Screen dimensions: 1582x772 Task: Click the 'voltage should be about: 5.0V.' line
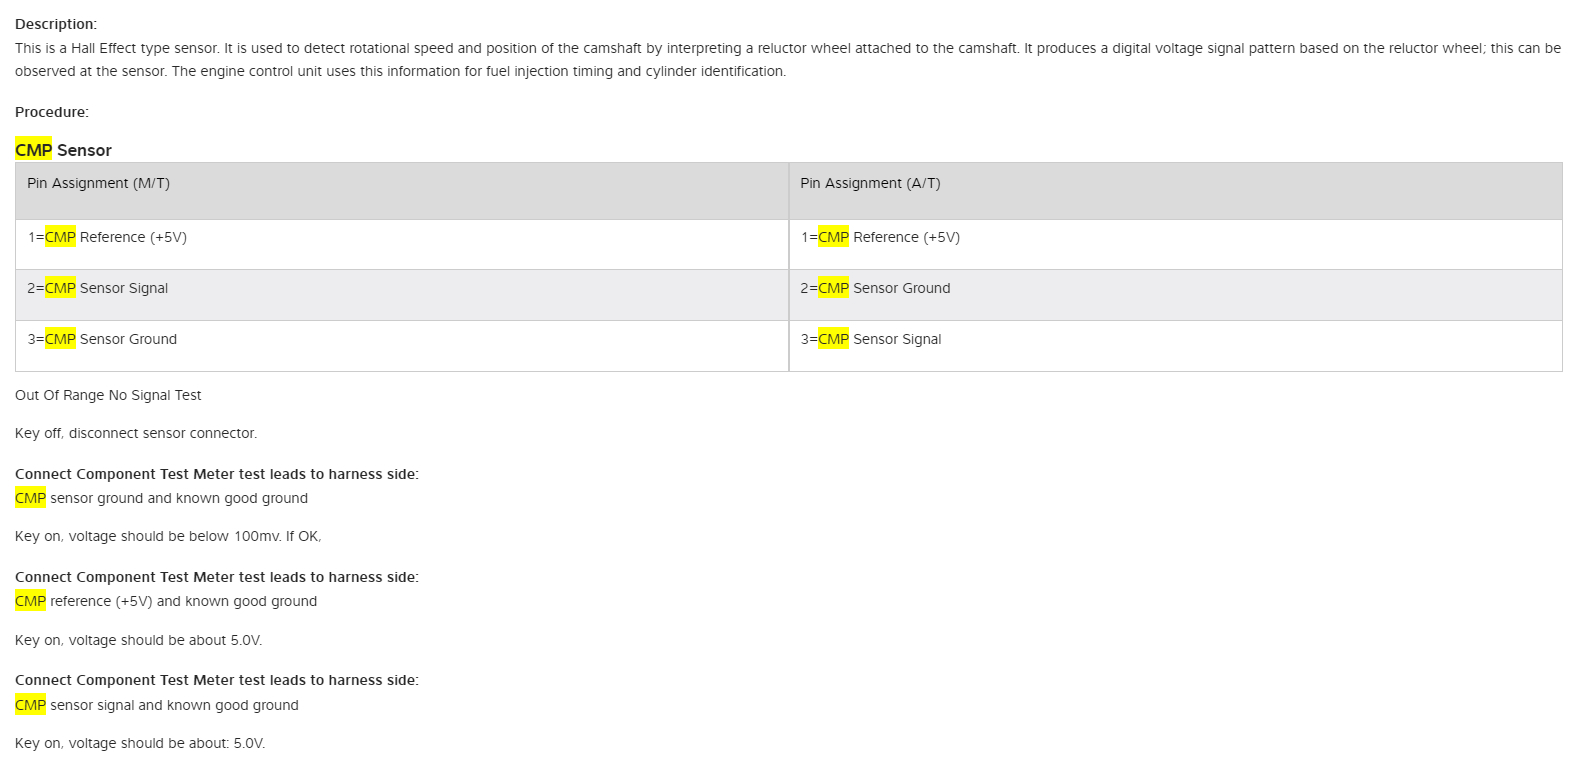140,744
